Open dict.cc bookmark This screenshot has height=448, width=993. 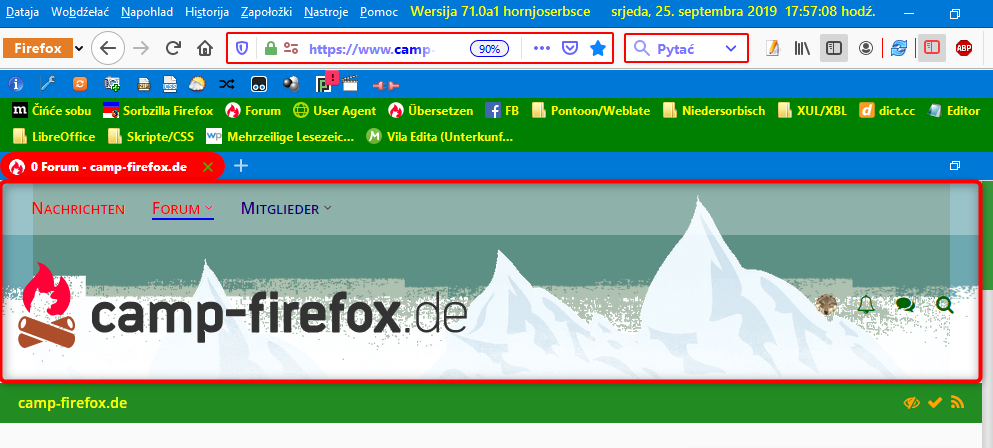click(887, 111)
